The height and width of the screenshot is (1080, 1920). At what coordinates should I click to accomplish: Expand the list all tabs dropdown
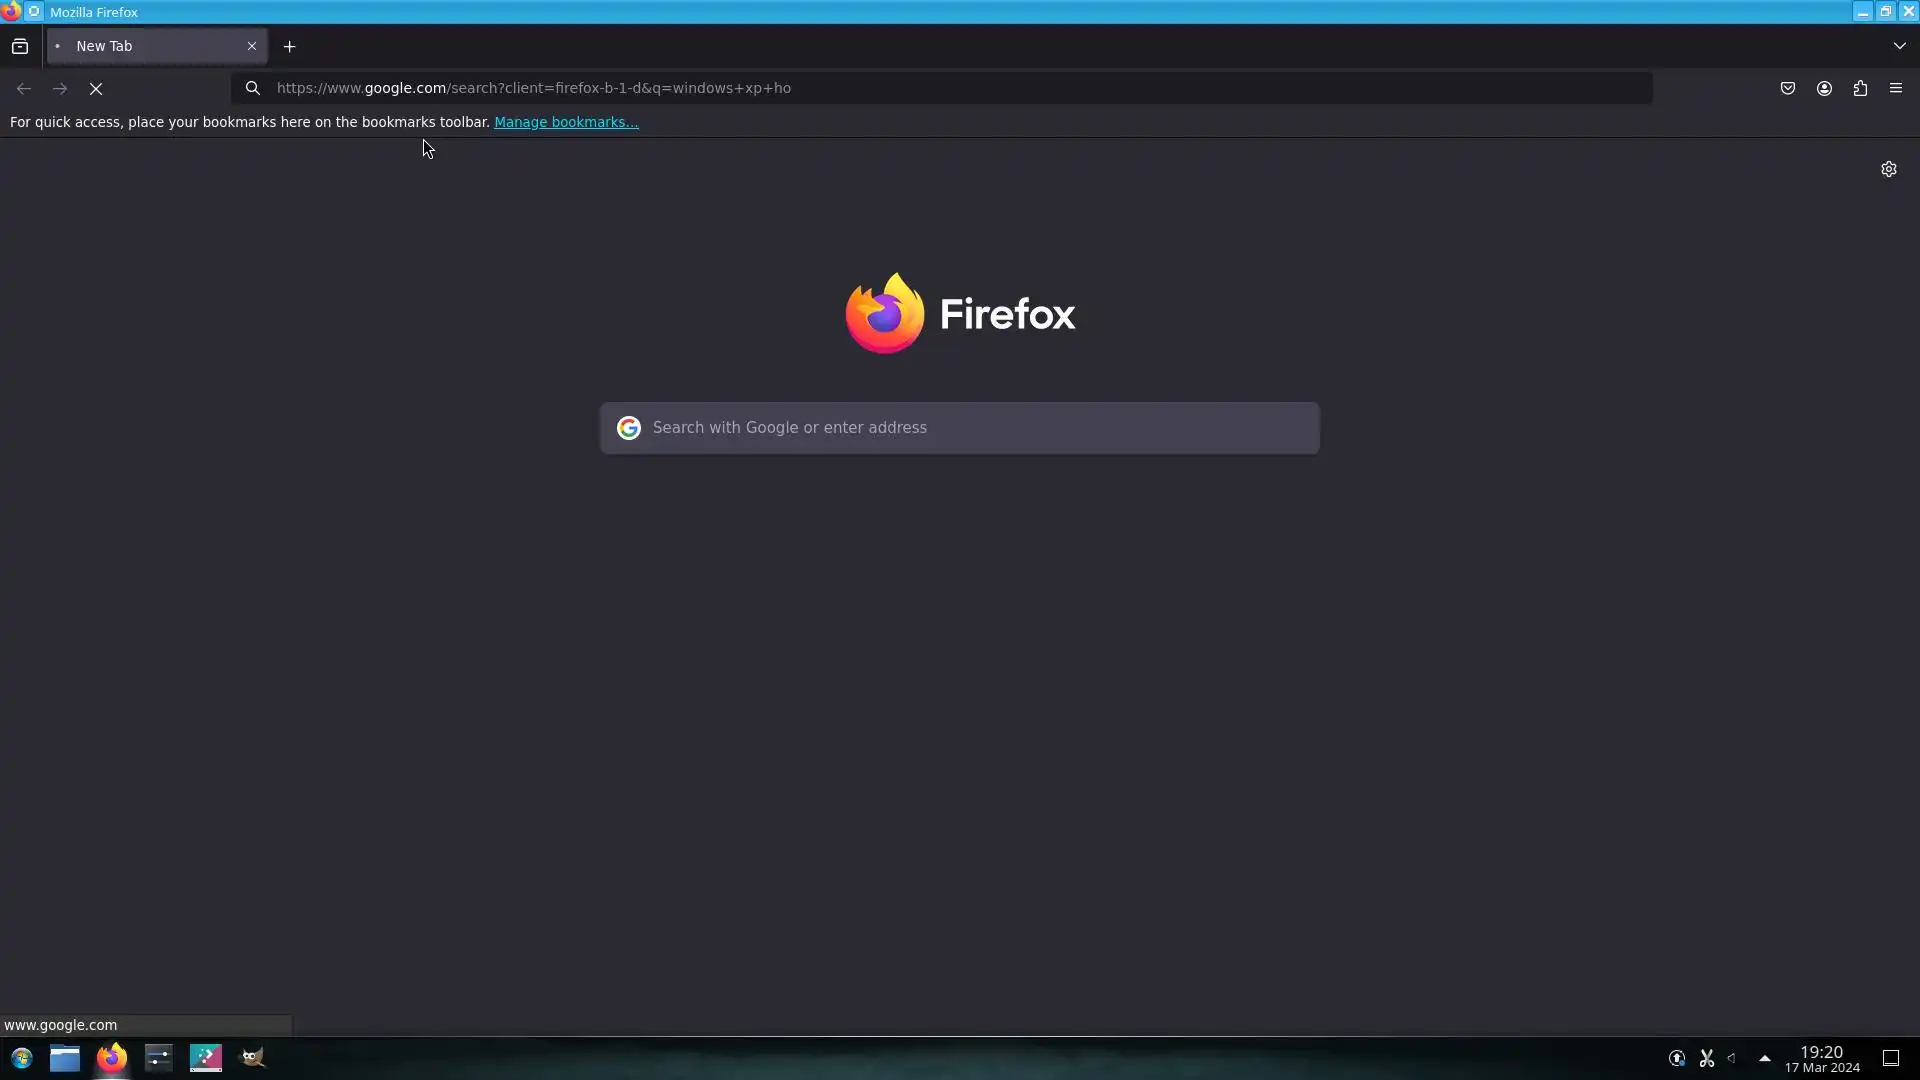coord(1899,46)
